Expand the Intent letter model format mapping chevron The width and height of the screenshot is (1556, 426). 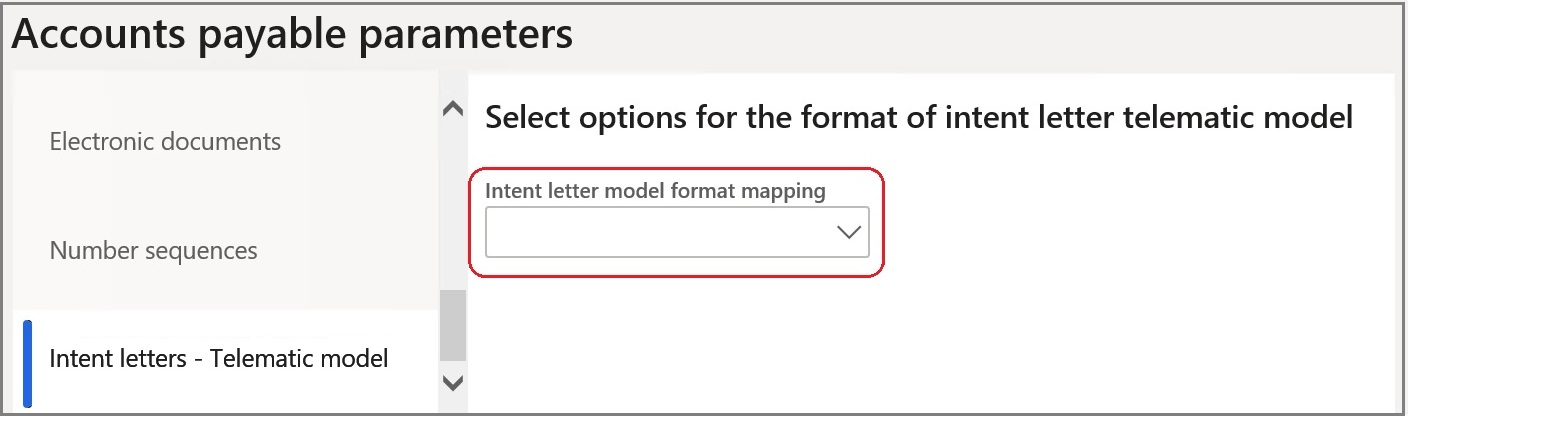[848, 232]
